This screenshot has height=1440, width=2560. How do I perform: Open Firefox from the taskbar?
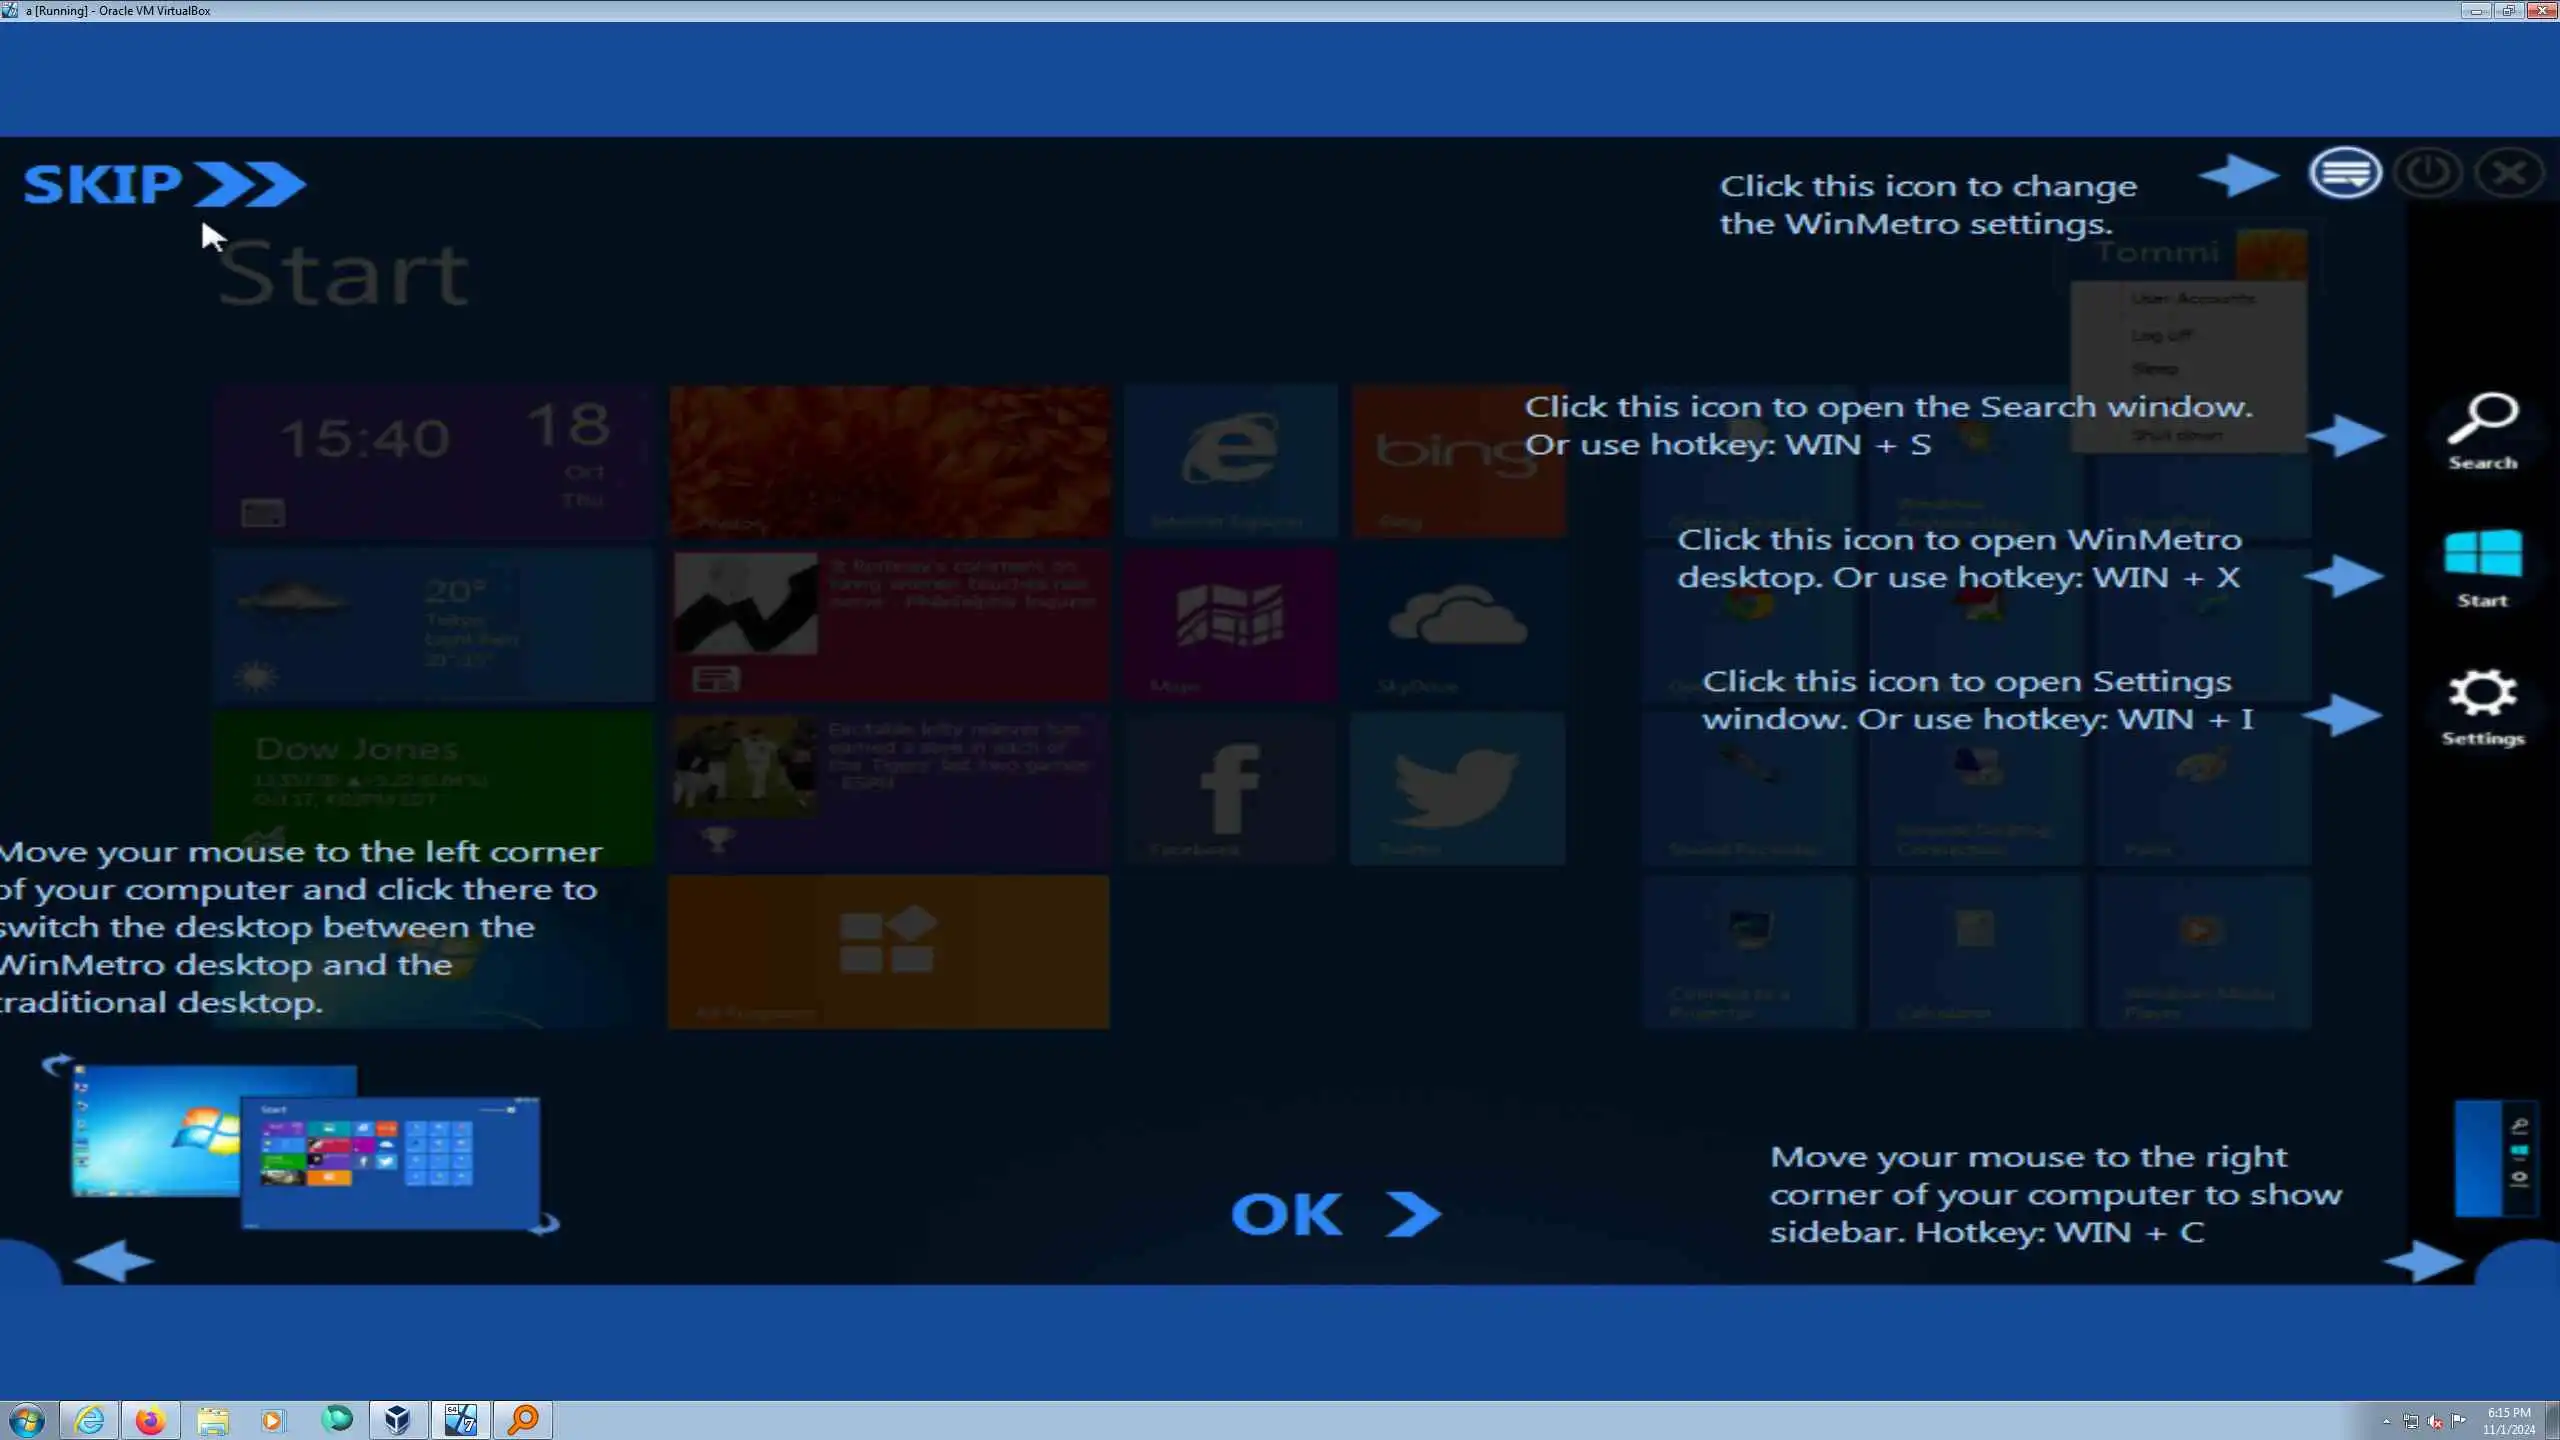151,1420
